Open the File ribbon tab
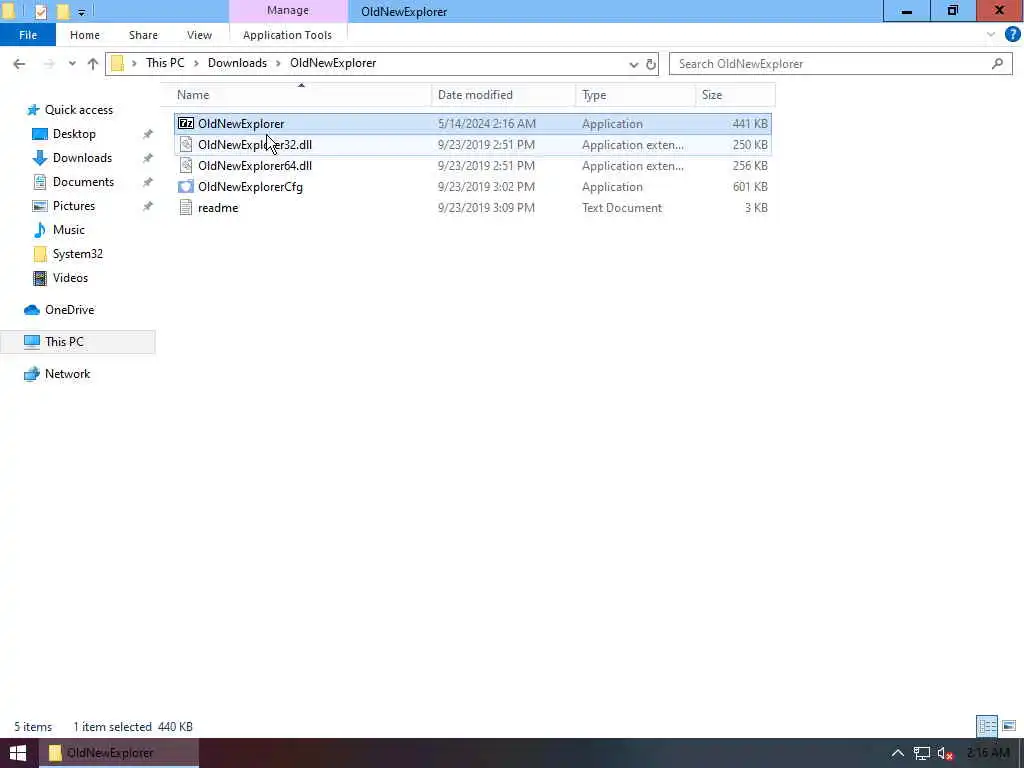The height and width of the screenshot is (768, 1024). pos(27,35)
